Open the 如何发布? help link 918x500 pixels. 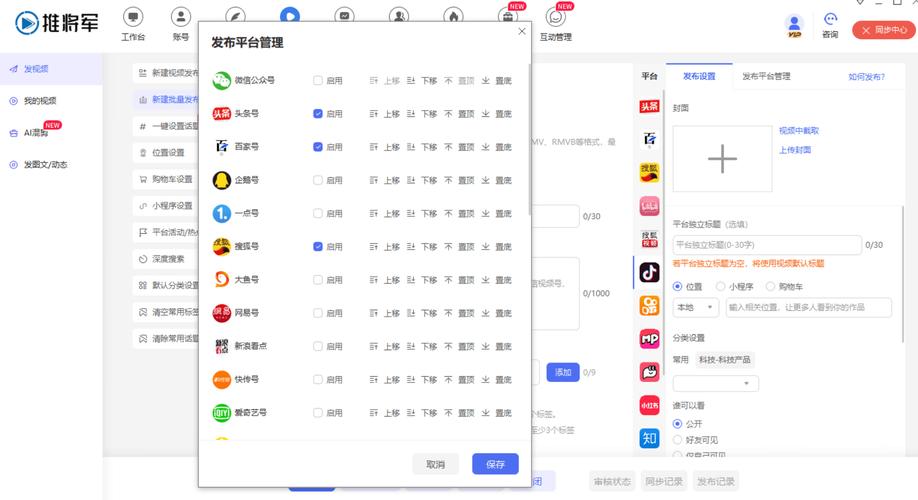(x=866, y=77)
